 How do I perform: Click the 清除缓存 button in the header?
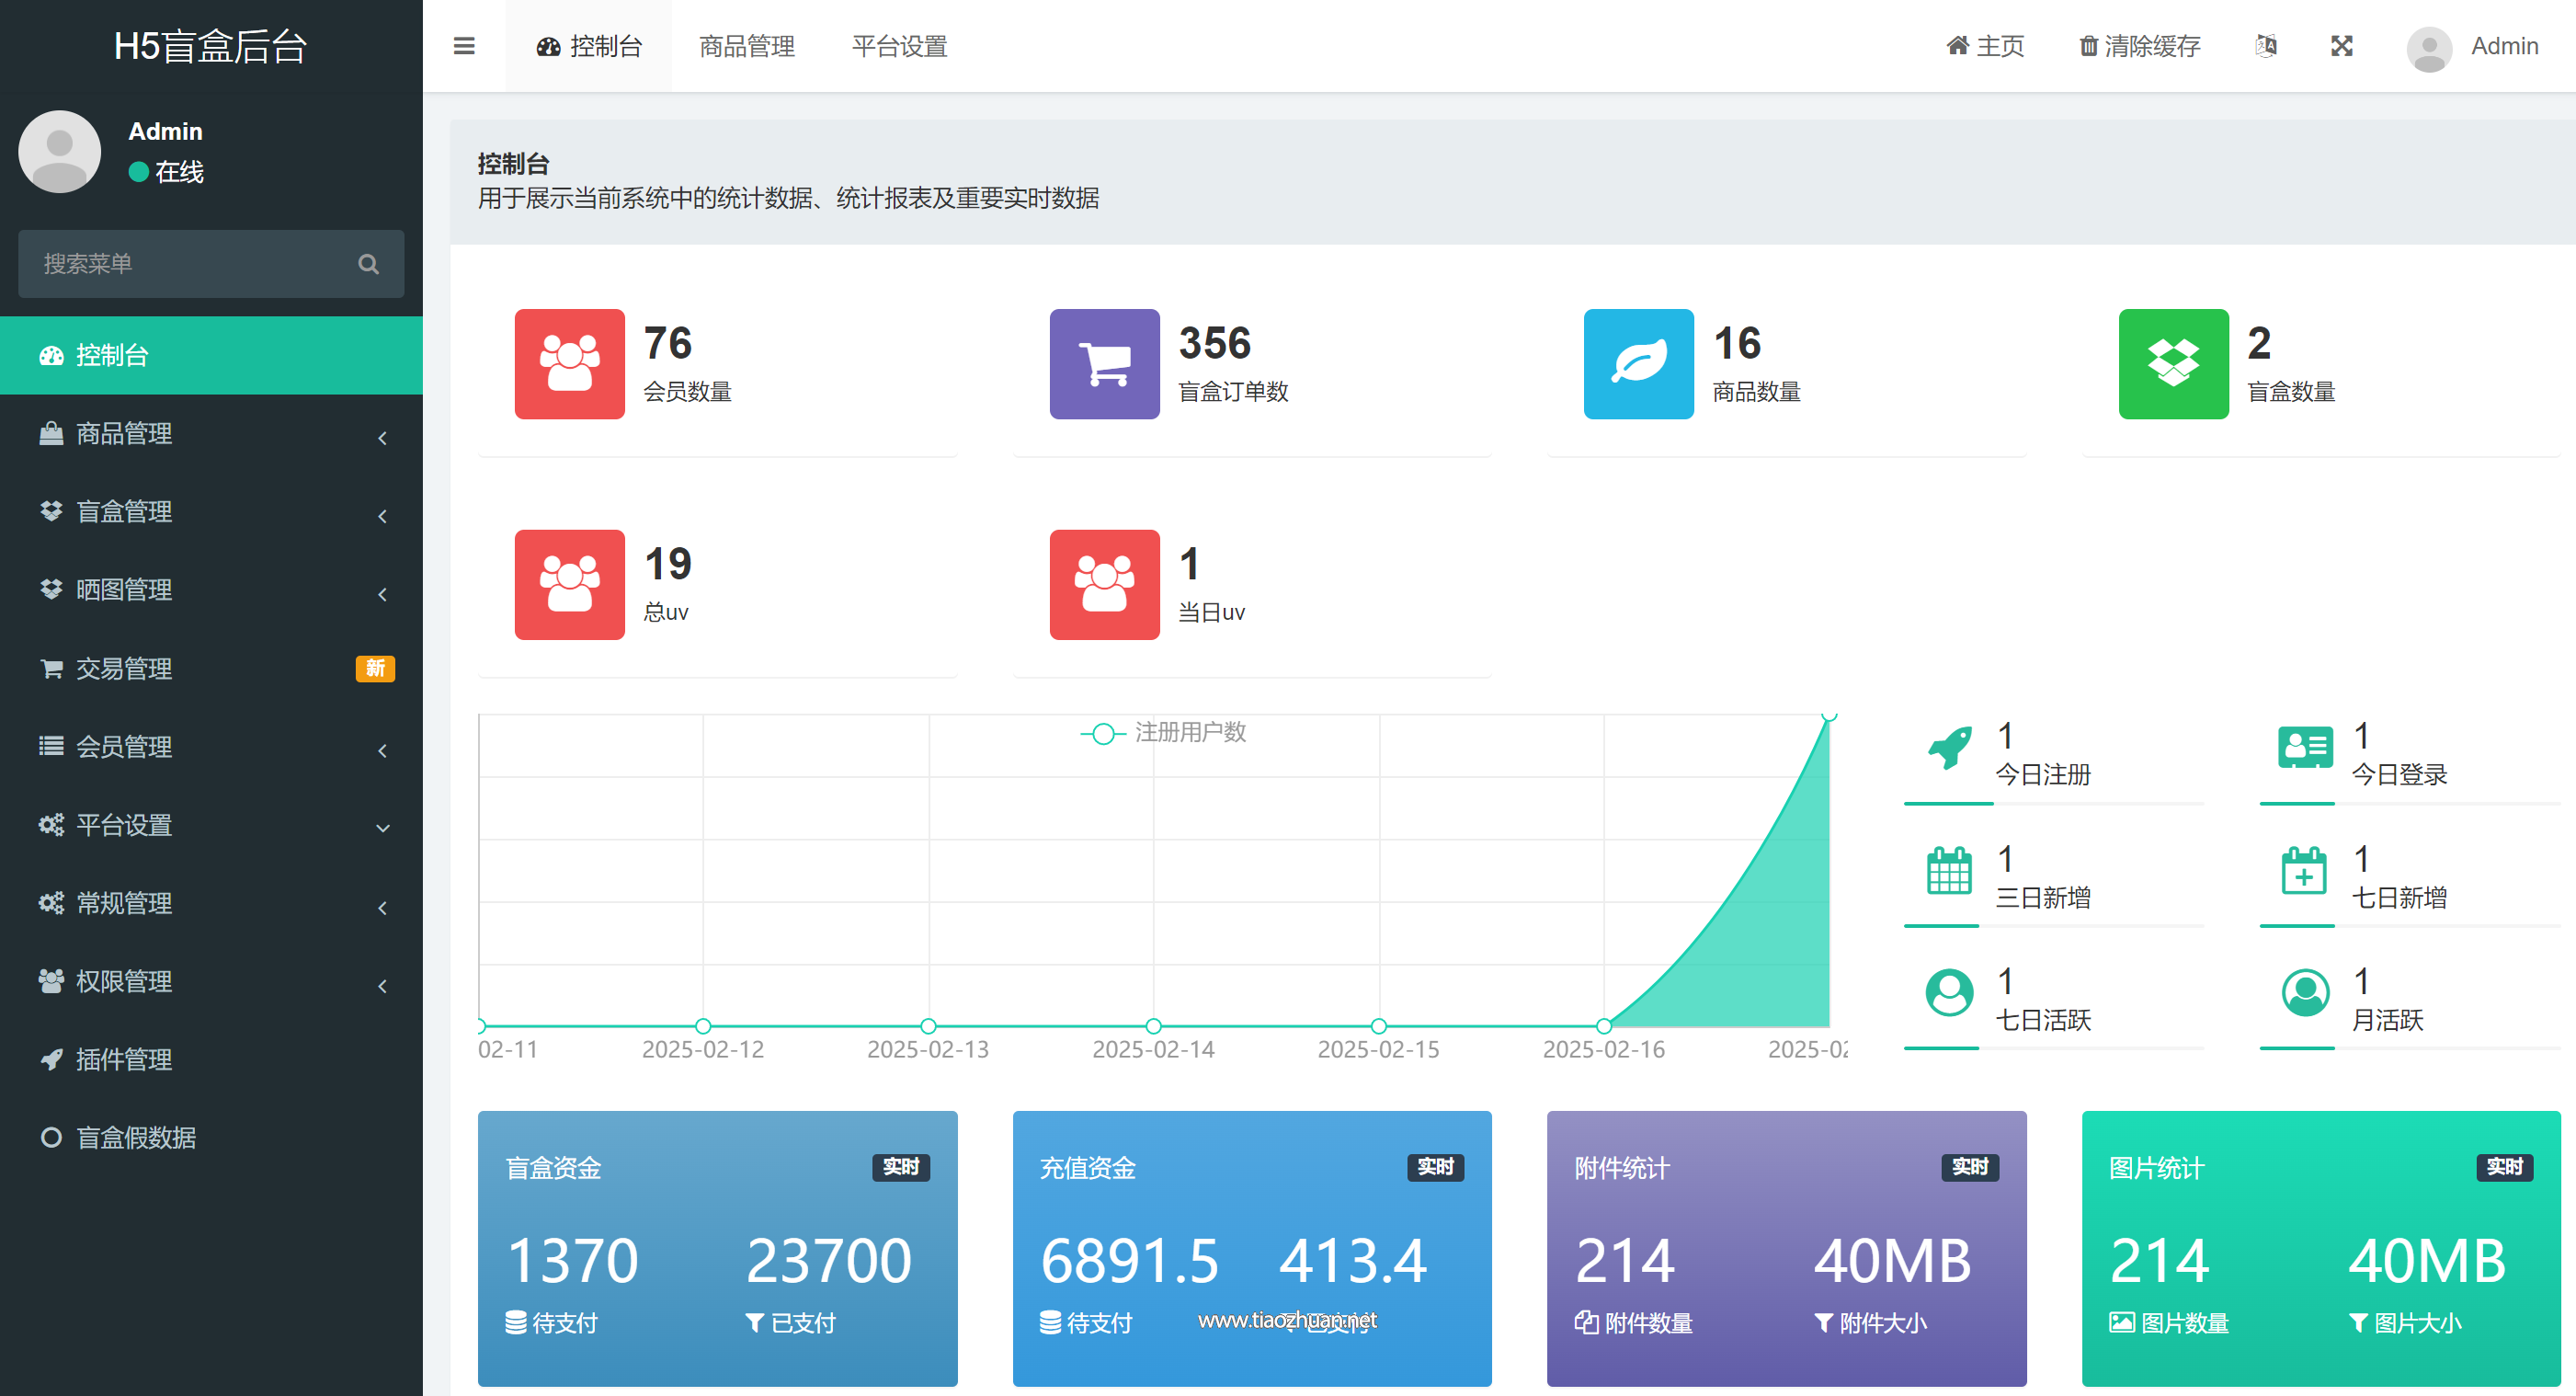(2140, 46)
